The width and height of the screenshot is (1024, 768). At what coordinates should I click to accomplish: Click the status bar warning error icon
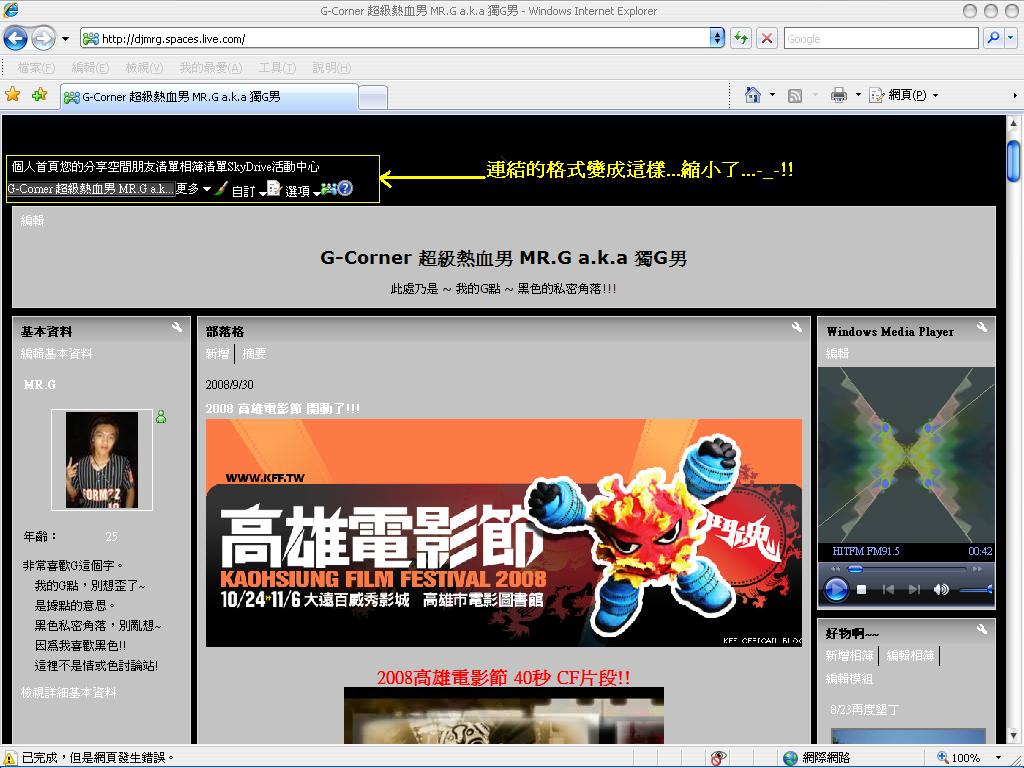10,758
